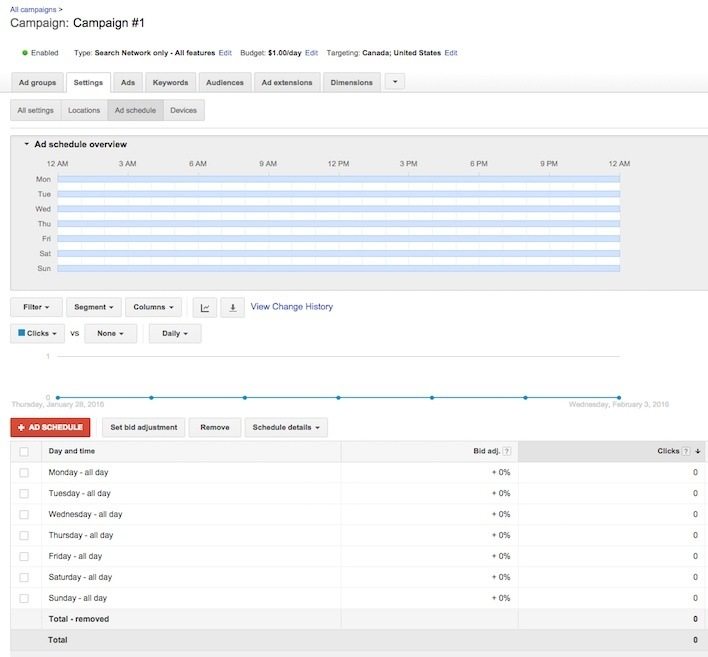This screenshot has width=708, height=657.
Task: Click the Saturday +0% bid adjustment cell
Action: (x=501, y=578)
